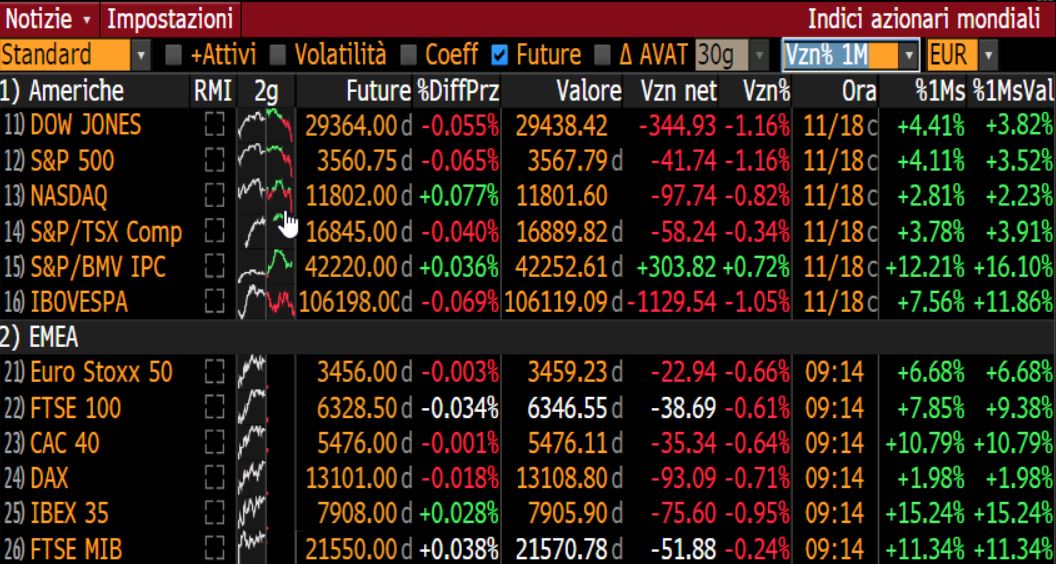Open the IBEX 35 index row
The width and height of the screenshot is (1056, 564).
coord(528,515)
